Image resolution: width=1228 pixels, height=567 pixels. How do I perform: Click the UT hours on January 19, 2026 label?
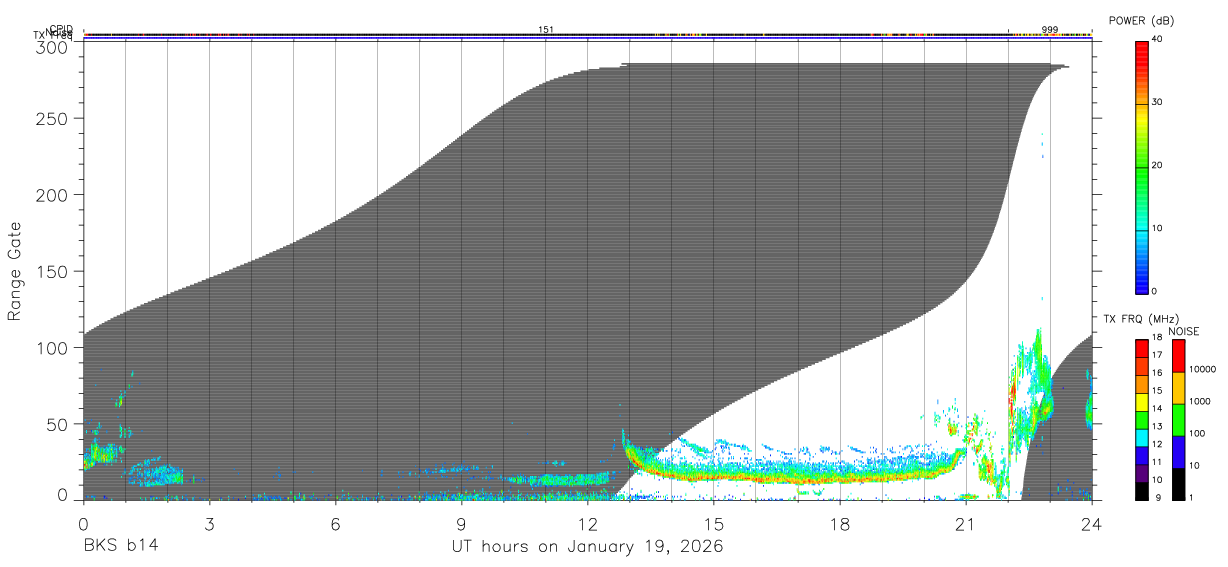pyautogui.click(x=586, y=547)
